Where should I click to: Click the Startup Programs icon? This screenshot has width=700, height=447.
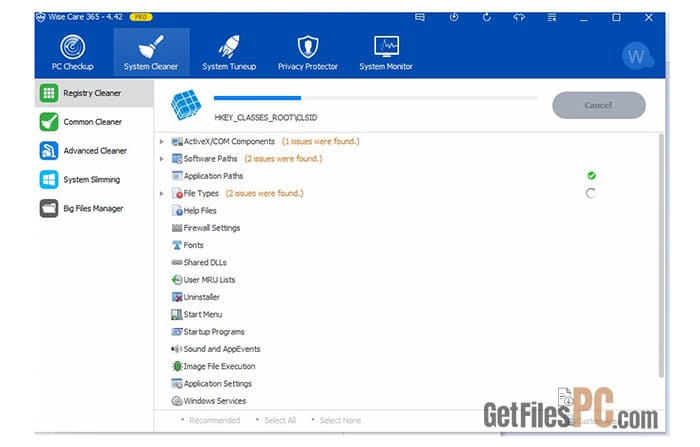[x=177, y=332]
